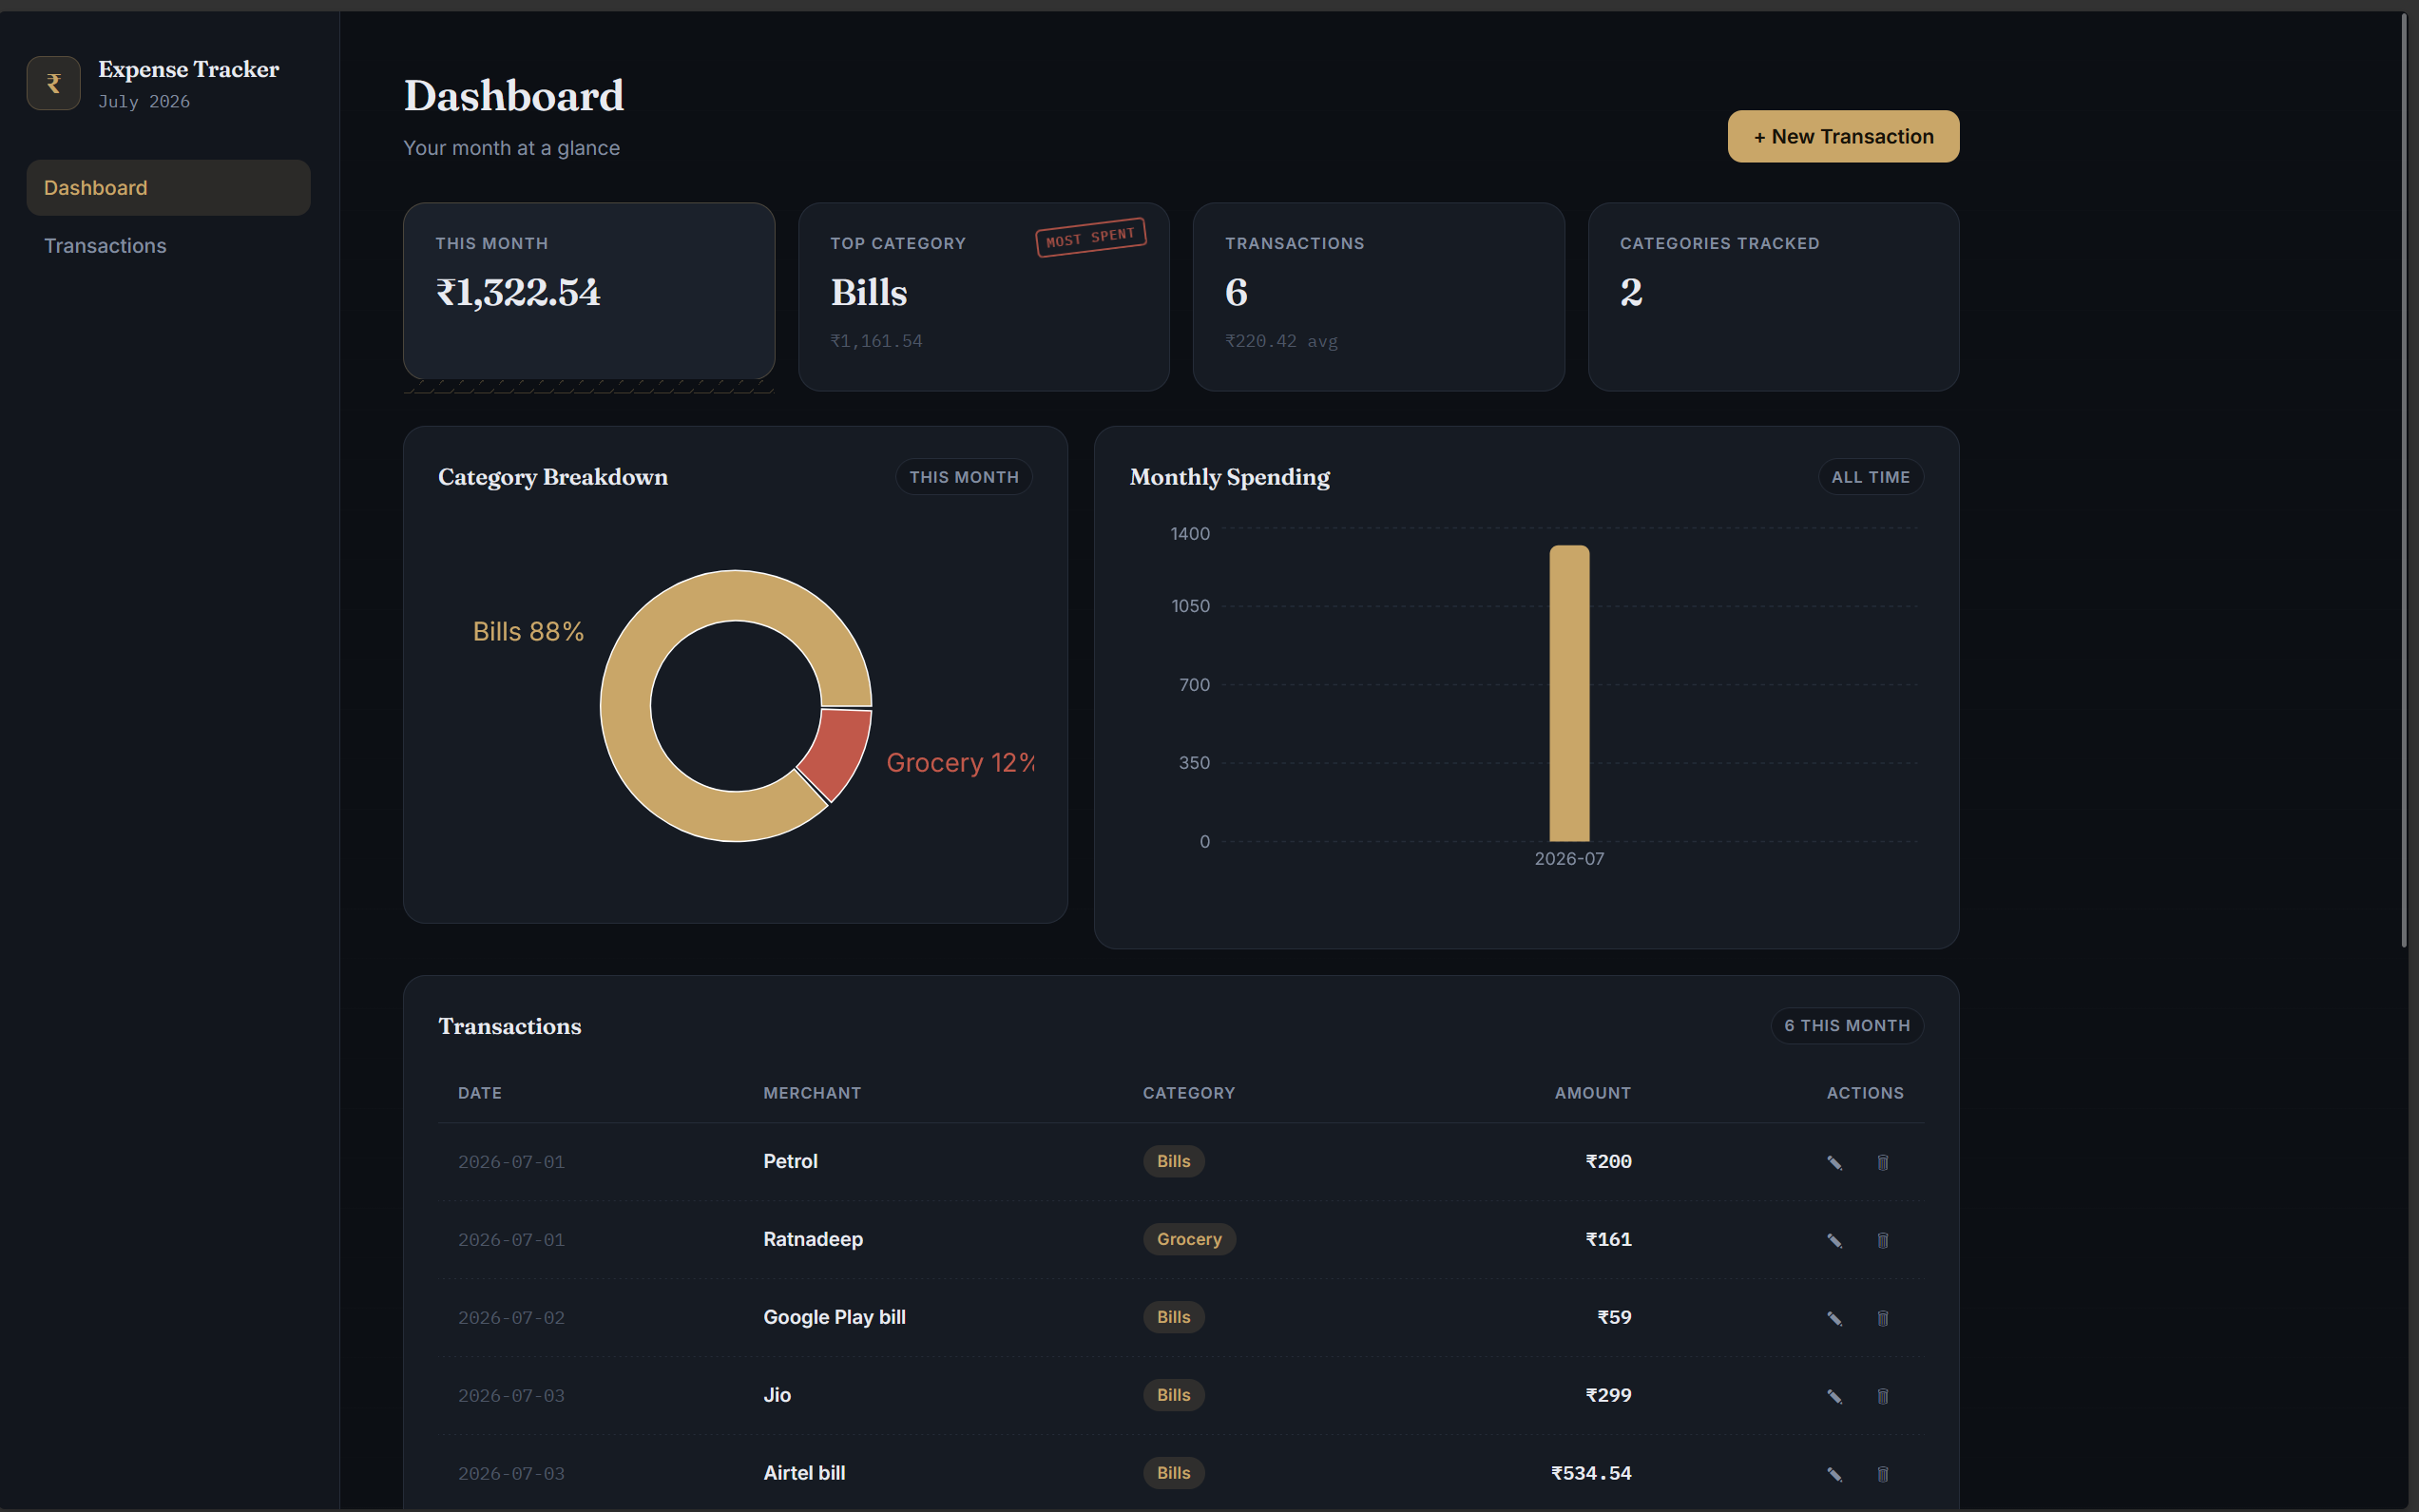Edit the Petrol transaction
This screenshot has width=2419, height=1512.
coord(1834,1162)
